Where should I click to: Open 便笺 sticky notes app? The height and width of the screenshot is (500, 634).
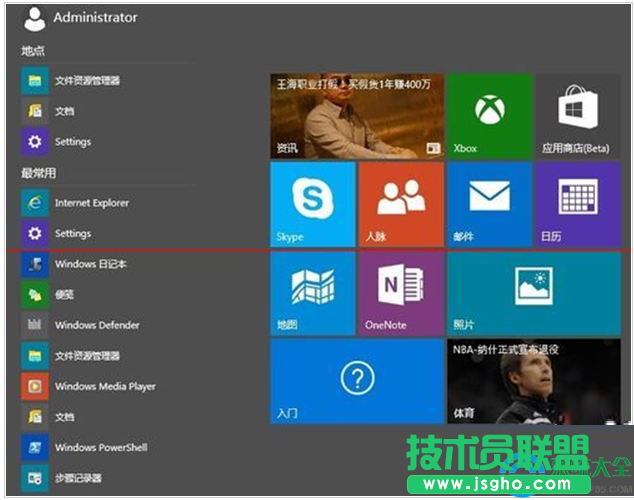48,295
